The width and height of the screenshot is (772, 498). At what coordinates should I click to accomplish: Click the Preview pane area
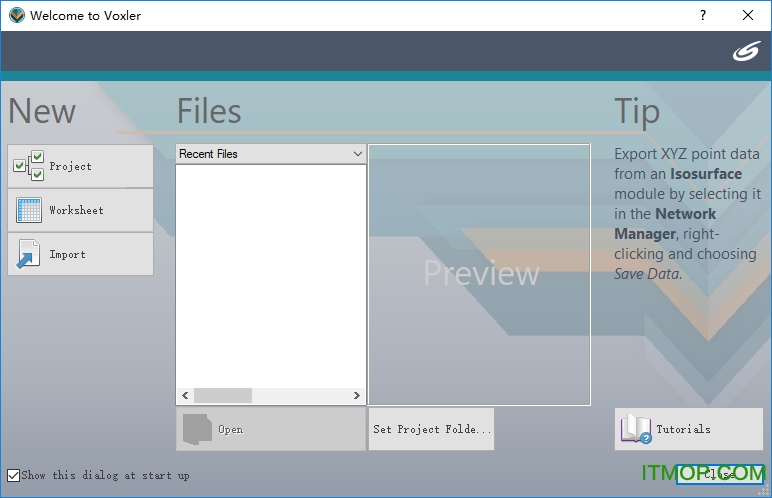click(480, 274)
